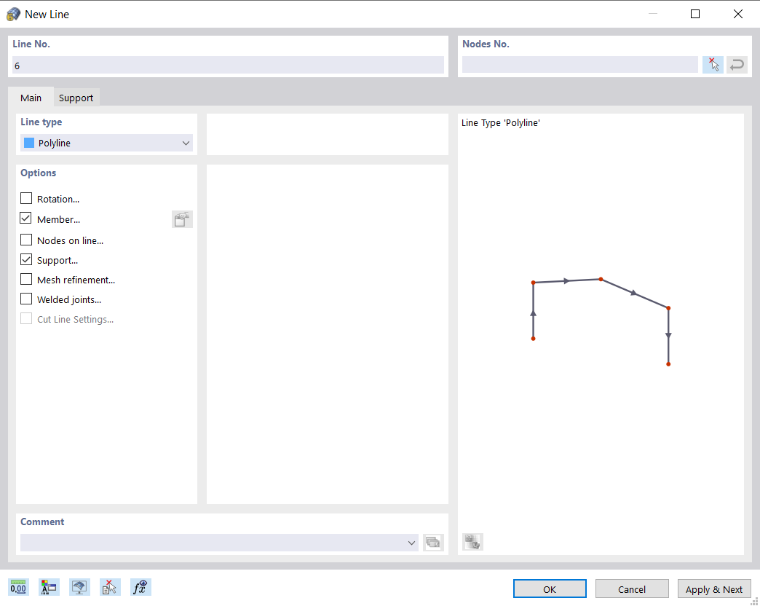Maximize the New Line dialog window
The width and height of the screenshot is (760, 606).
point(695,14)
